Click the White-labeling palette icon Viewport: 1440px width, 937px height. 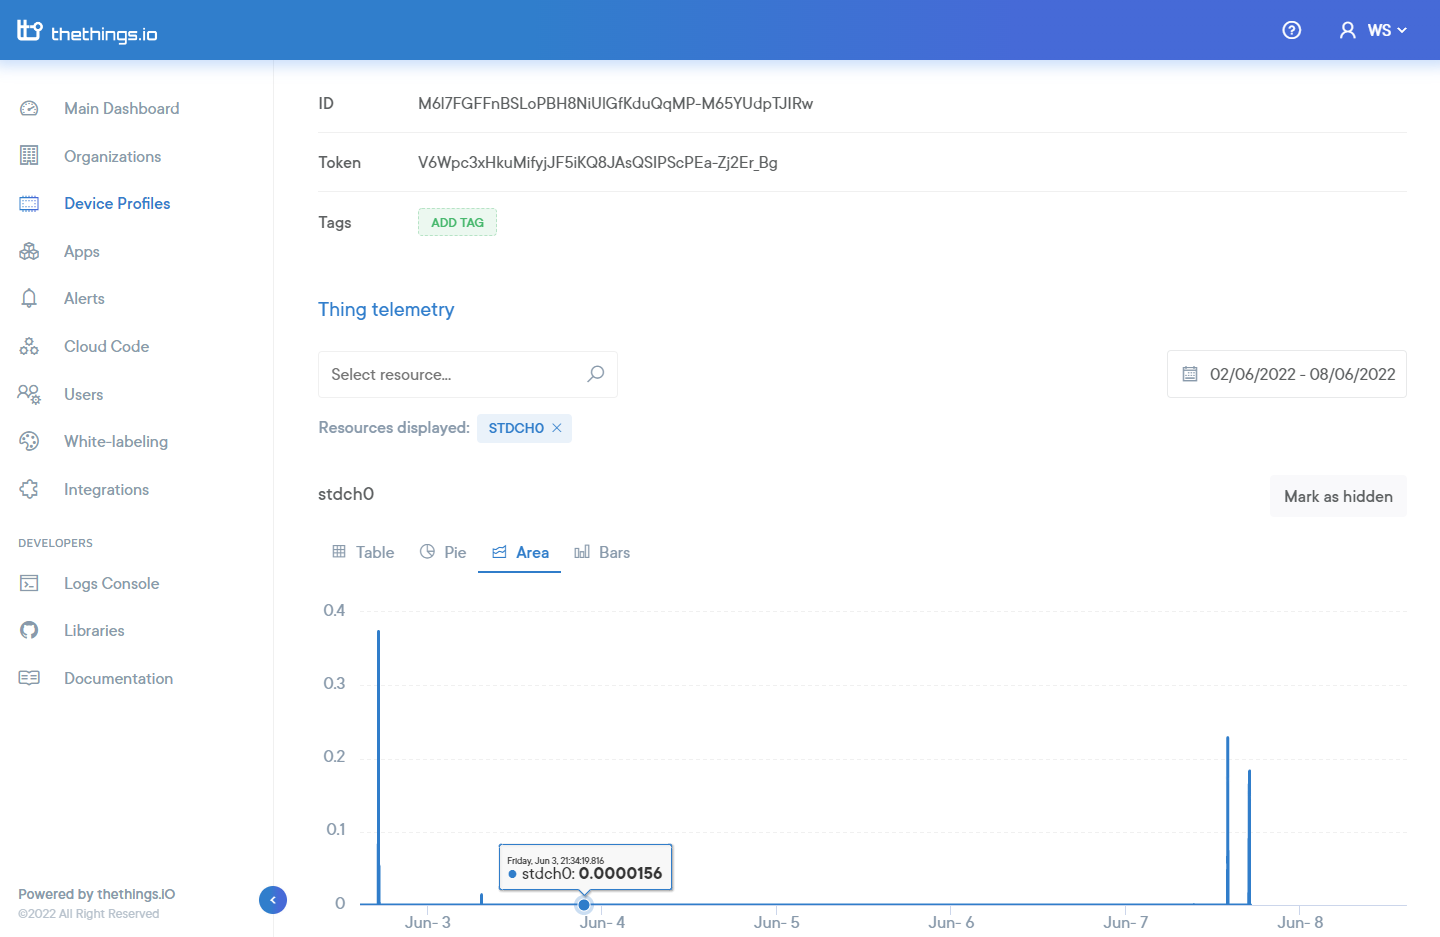tap(29, 441)
